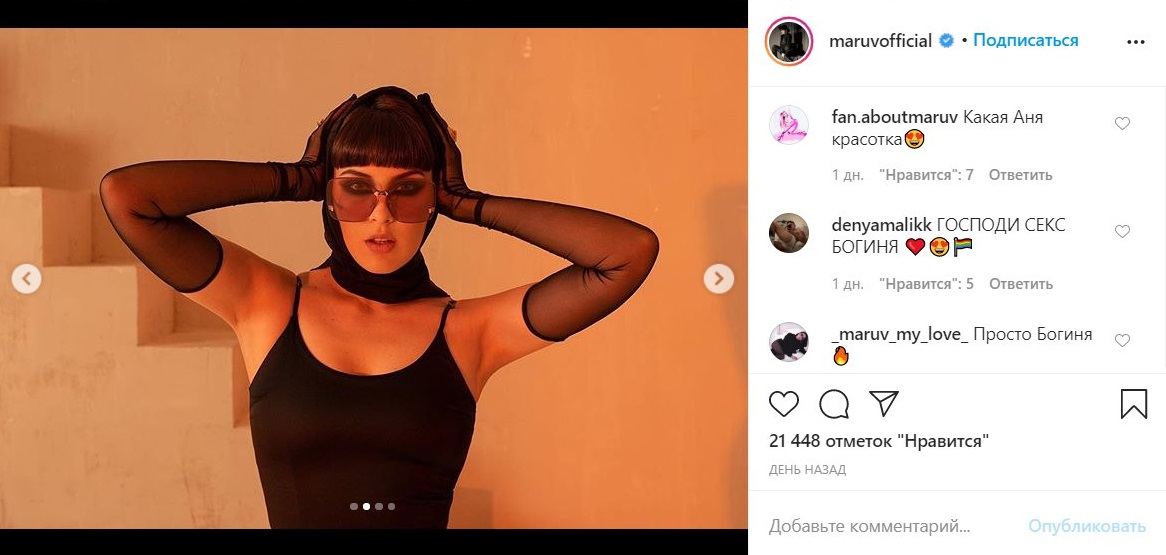The height and width of the screenshot is (555, 1166).
Task: Go to previous photo in carousel
Action: click(27, 279)
